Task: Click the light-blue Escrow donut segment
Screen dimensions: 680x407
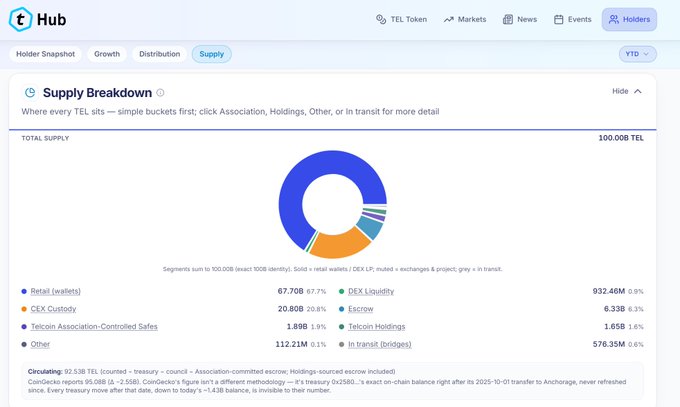Action: pos(369,227)
